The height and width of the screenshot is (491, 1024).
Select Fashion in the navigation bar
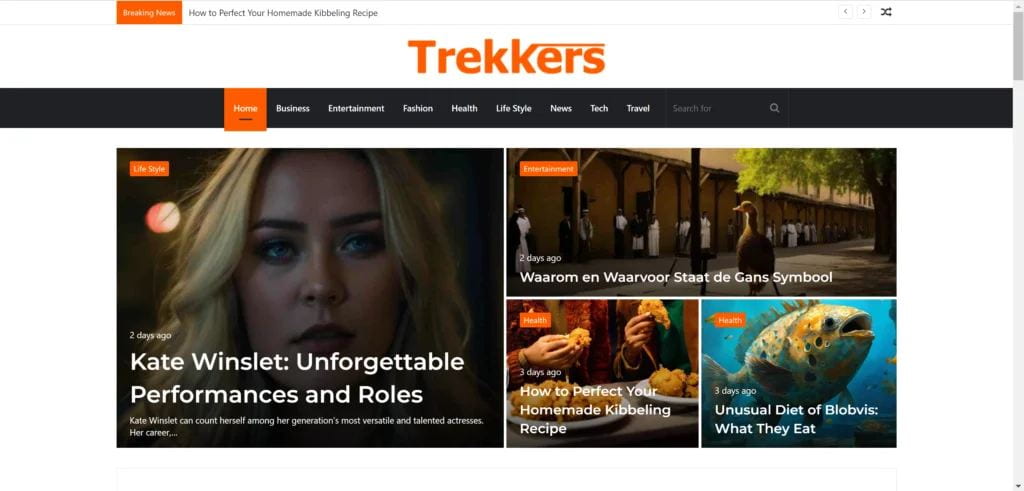pyautogui.click(x=418, y=108)
